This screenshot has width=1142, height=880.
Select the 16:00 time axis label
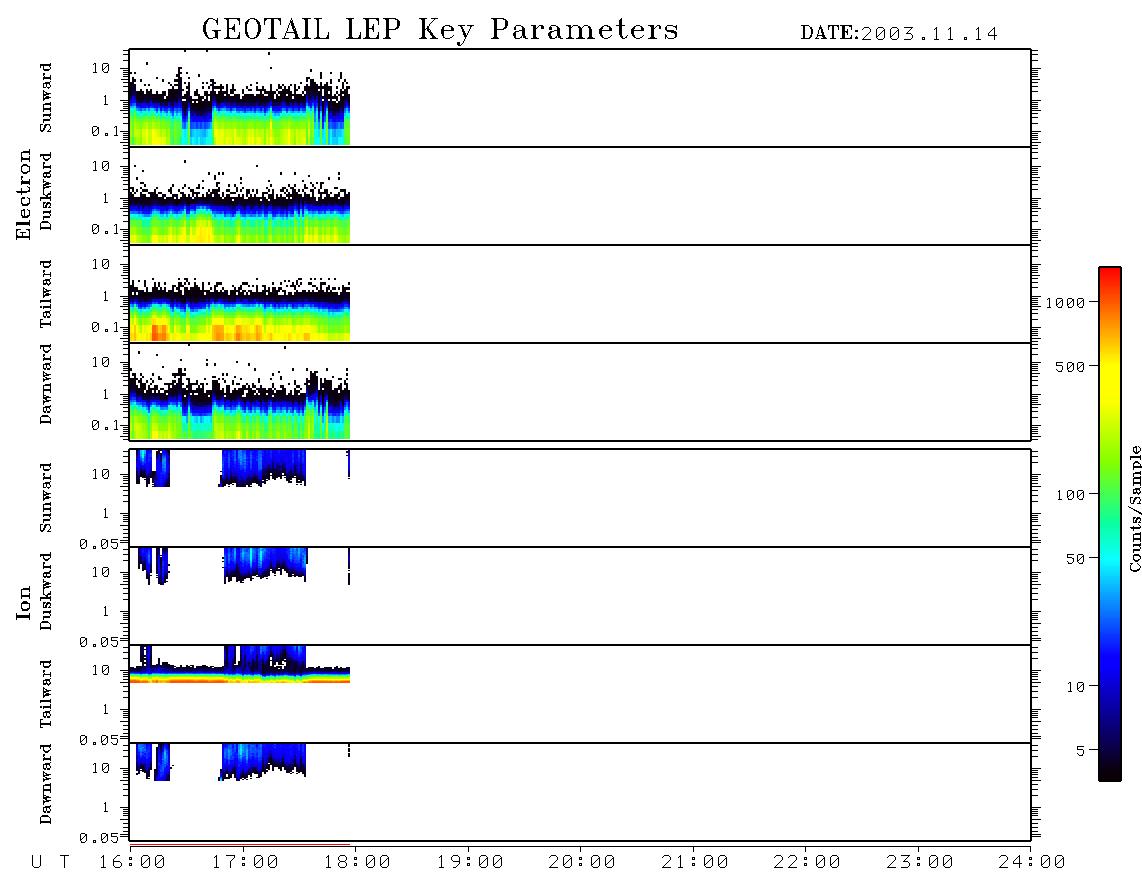click(x=132, y=862)
